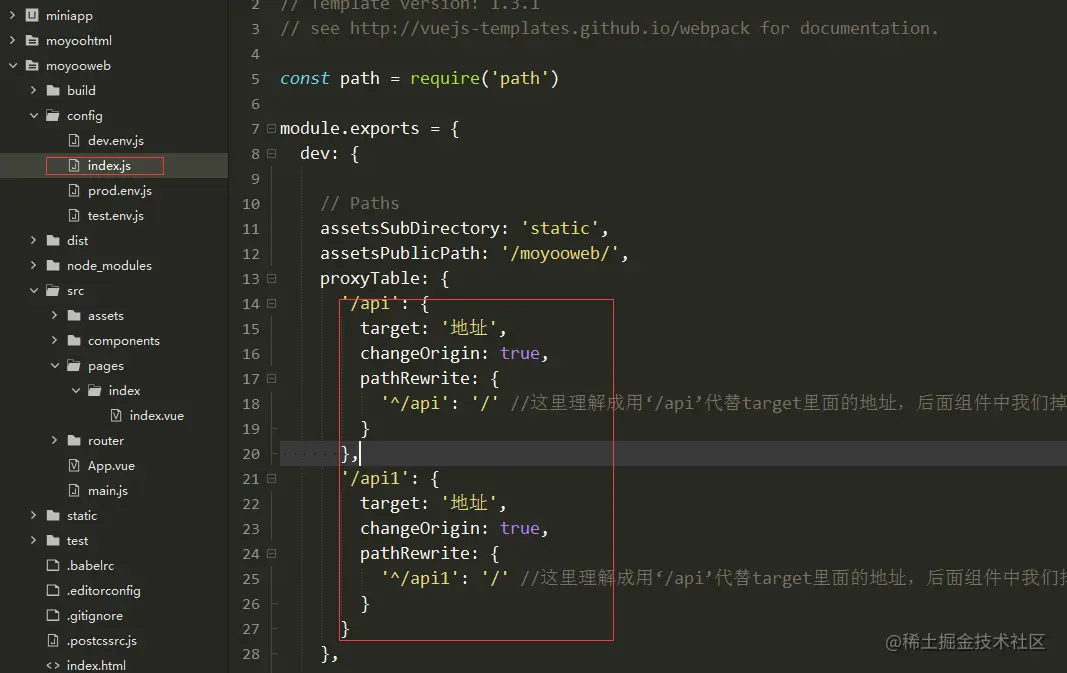Screen dimensions: 1067x673
Task: Collapse the src folder arrow
Action: tap(33, 291)
